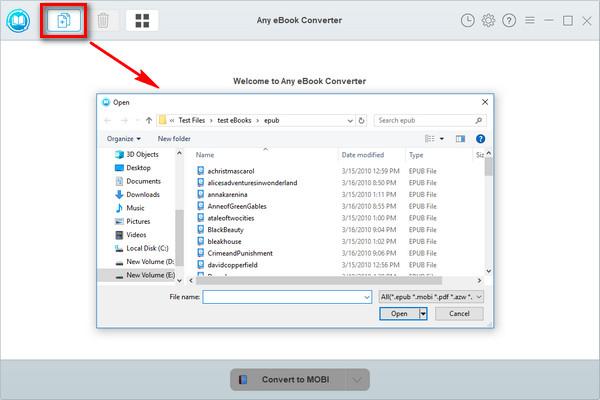Select the annakarenina file
The height and width of the screenshot is (400, 600).
coord(227,194)
